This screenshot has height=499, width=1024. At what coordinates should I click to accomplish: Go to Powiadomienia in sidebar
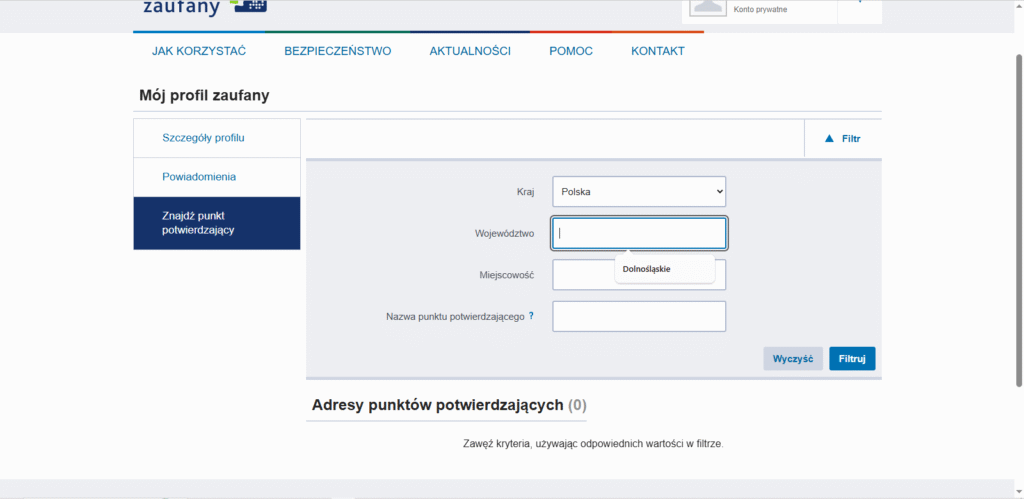point(217,177)
